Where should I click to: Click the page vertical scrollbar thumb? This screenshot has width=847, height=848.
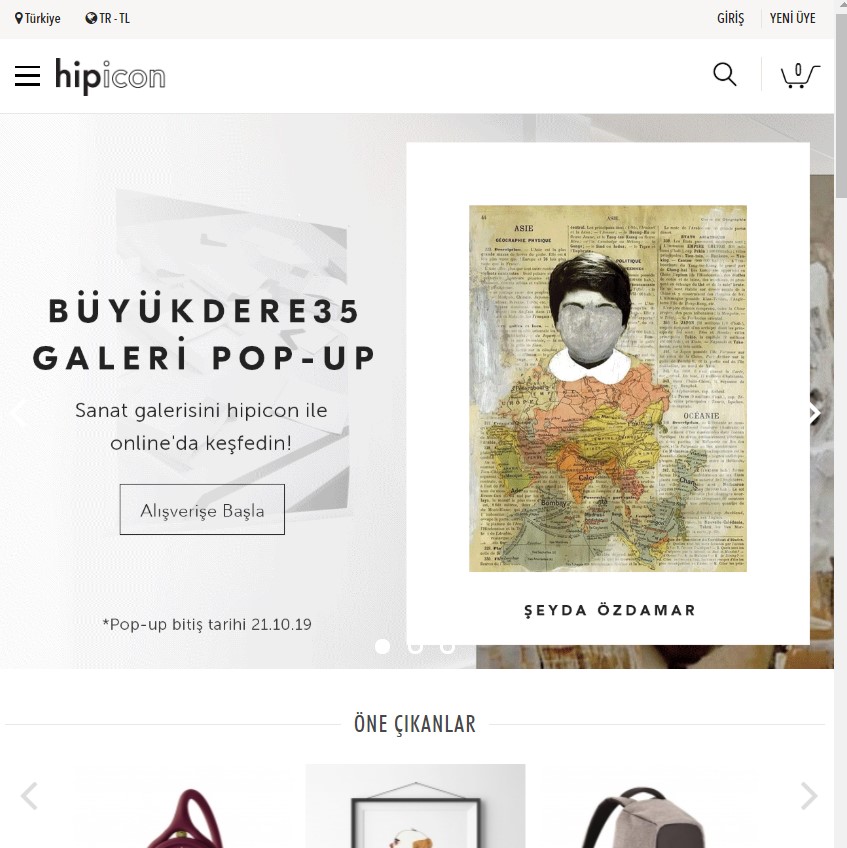coord(841,105)
